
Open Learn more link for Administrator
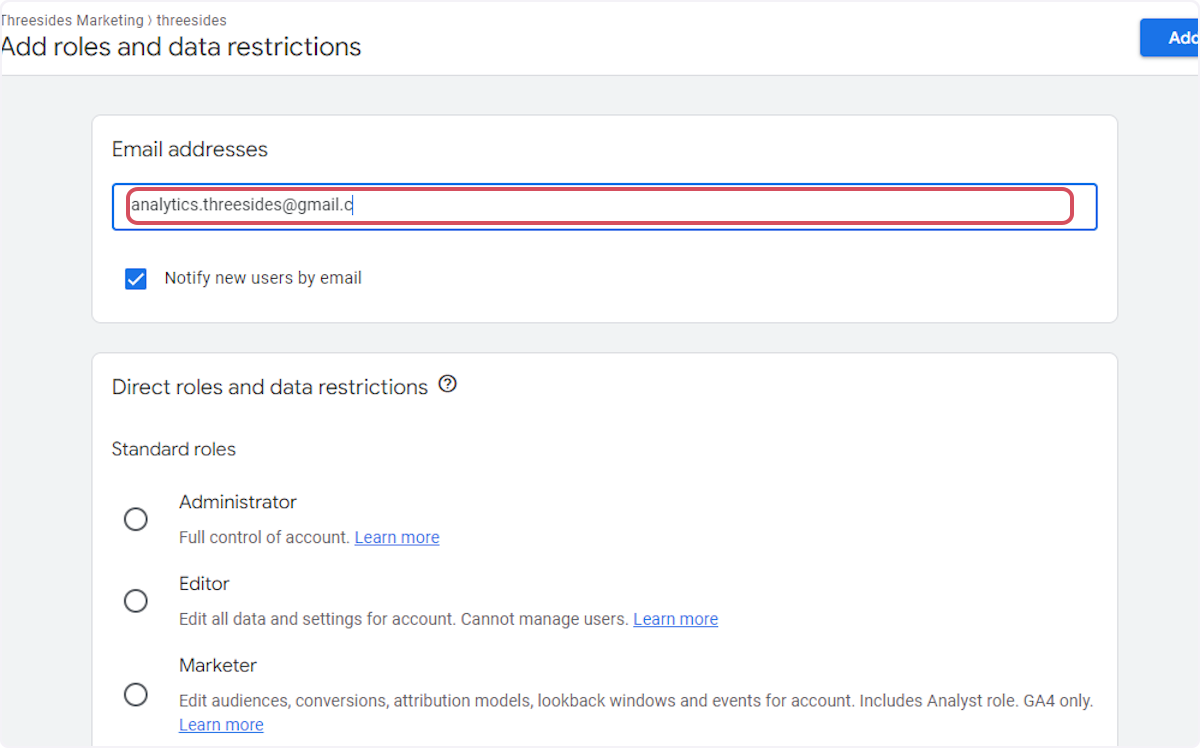pyautogui.click(x=397, y=537)
